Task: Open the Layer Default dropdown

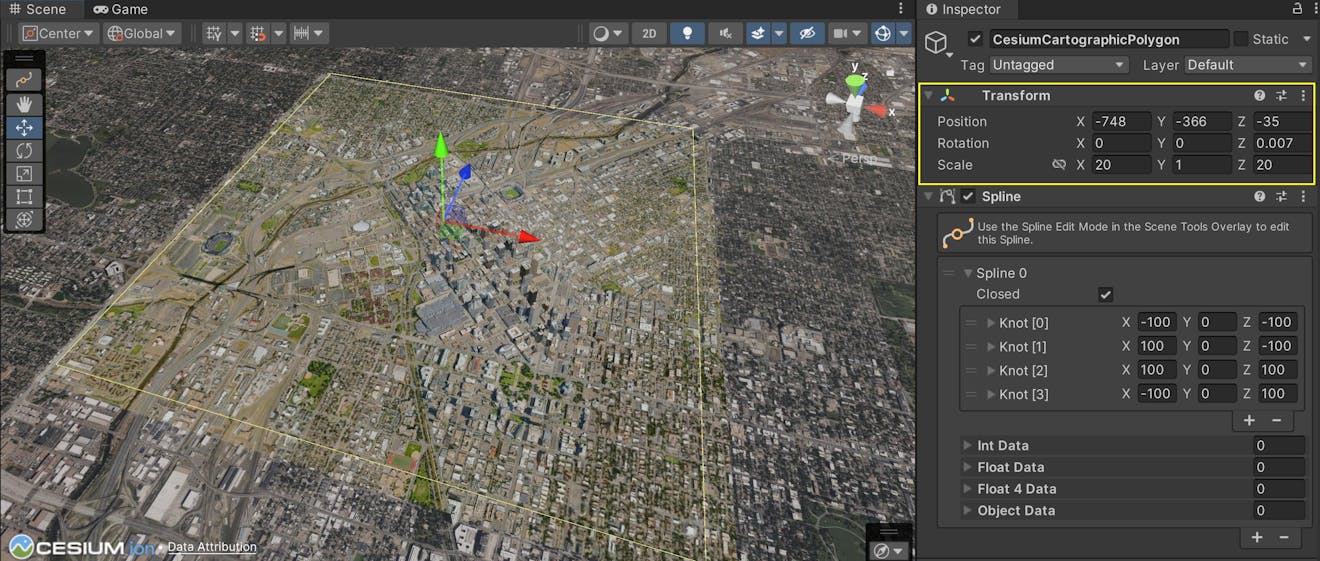Action: pos(1247,65)
